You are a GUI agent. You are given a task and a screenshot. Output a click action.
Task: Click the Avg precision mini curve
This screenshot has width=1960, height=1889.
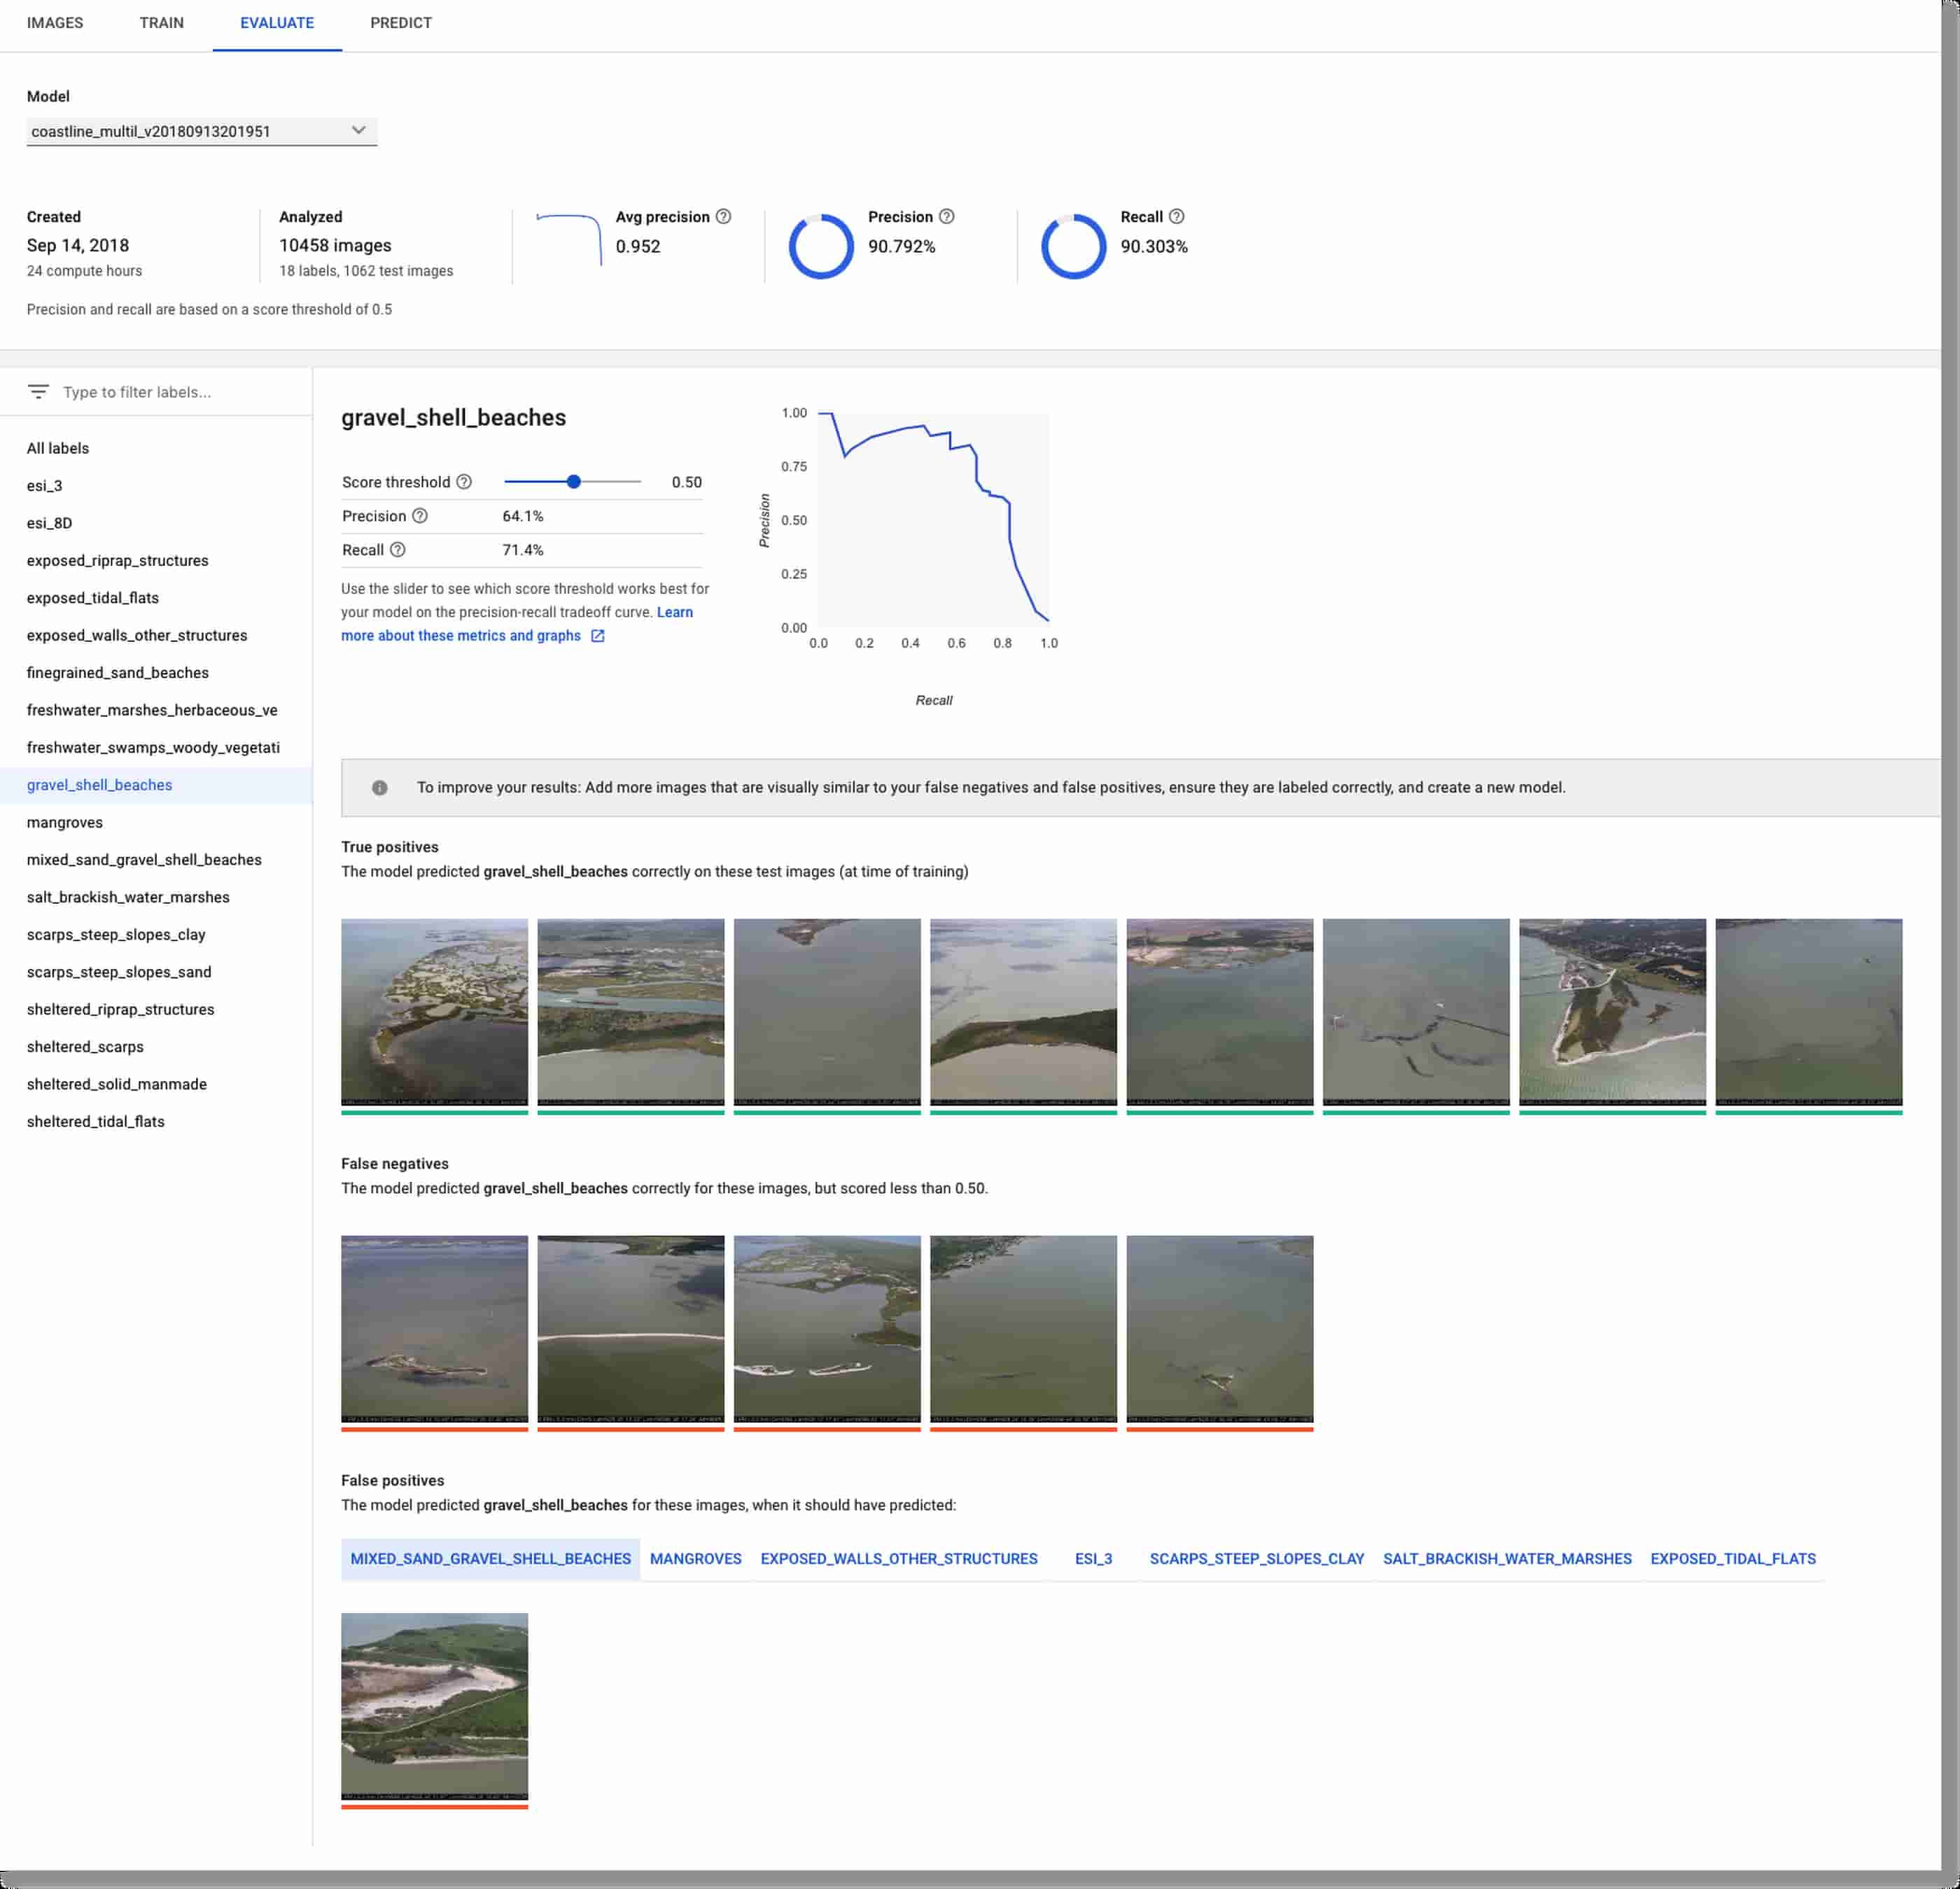(x=569, y=239)
